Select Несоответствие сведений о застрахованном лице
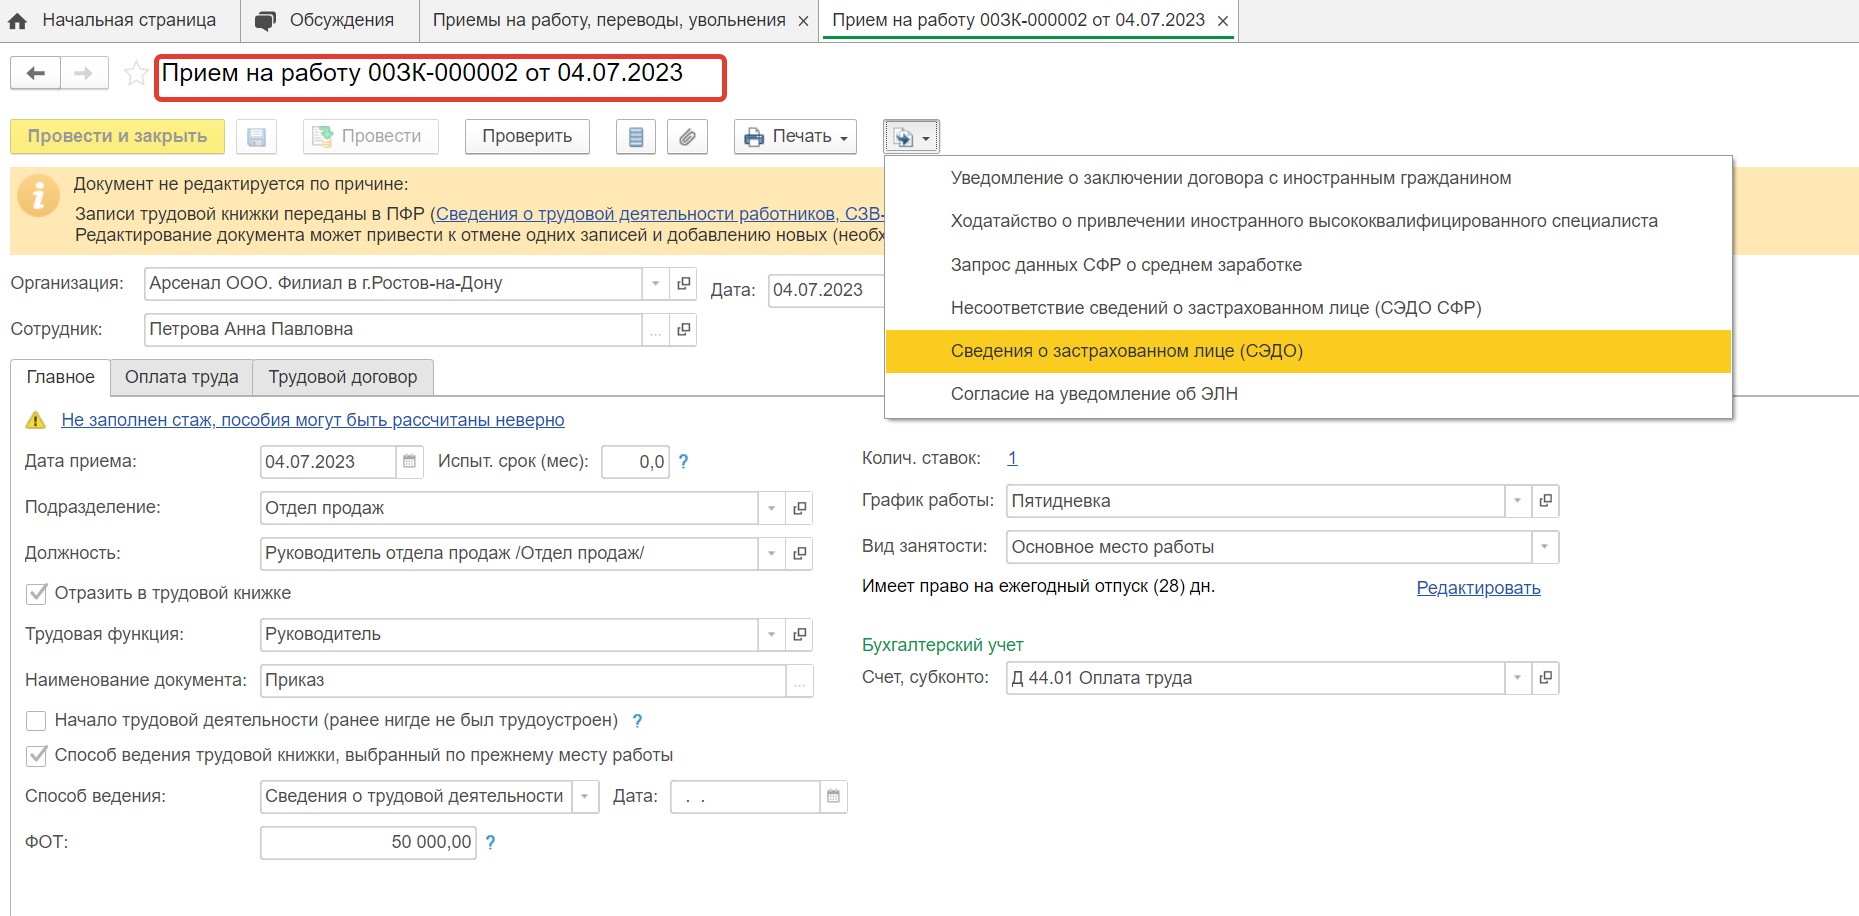This screenshot has width=1859, height=916. pyautogui.click(x=1308, y=308)
